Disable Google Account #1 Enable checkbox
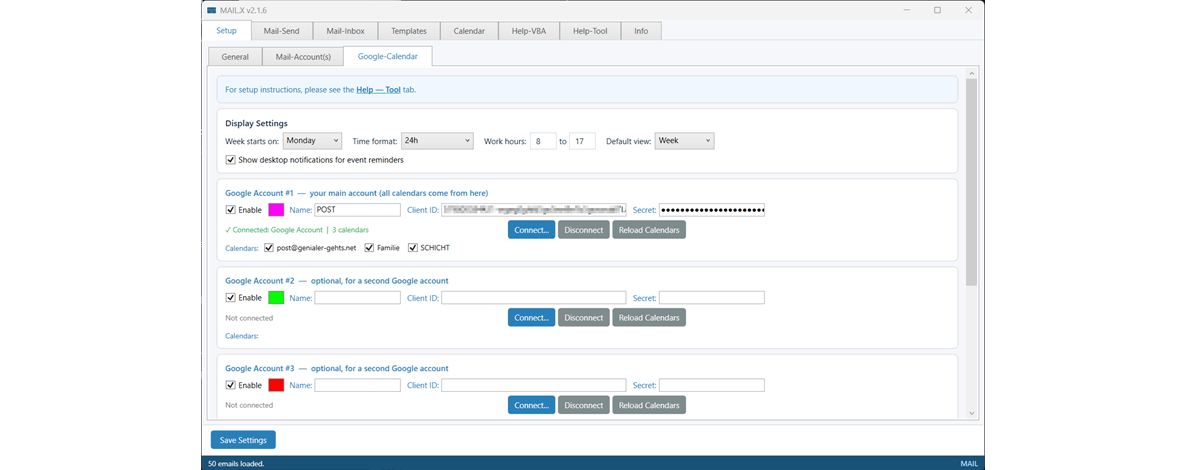Viewport: 1200px width, 470px height. click(x=231, y=210)
